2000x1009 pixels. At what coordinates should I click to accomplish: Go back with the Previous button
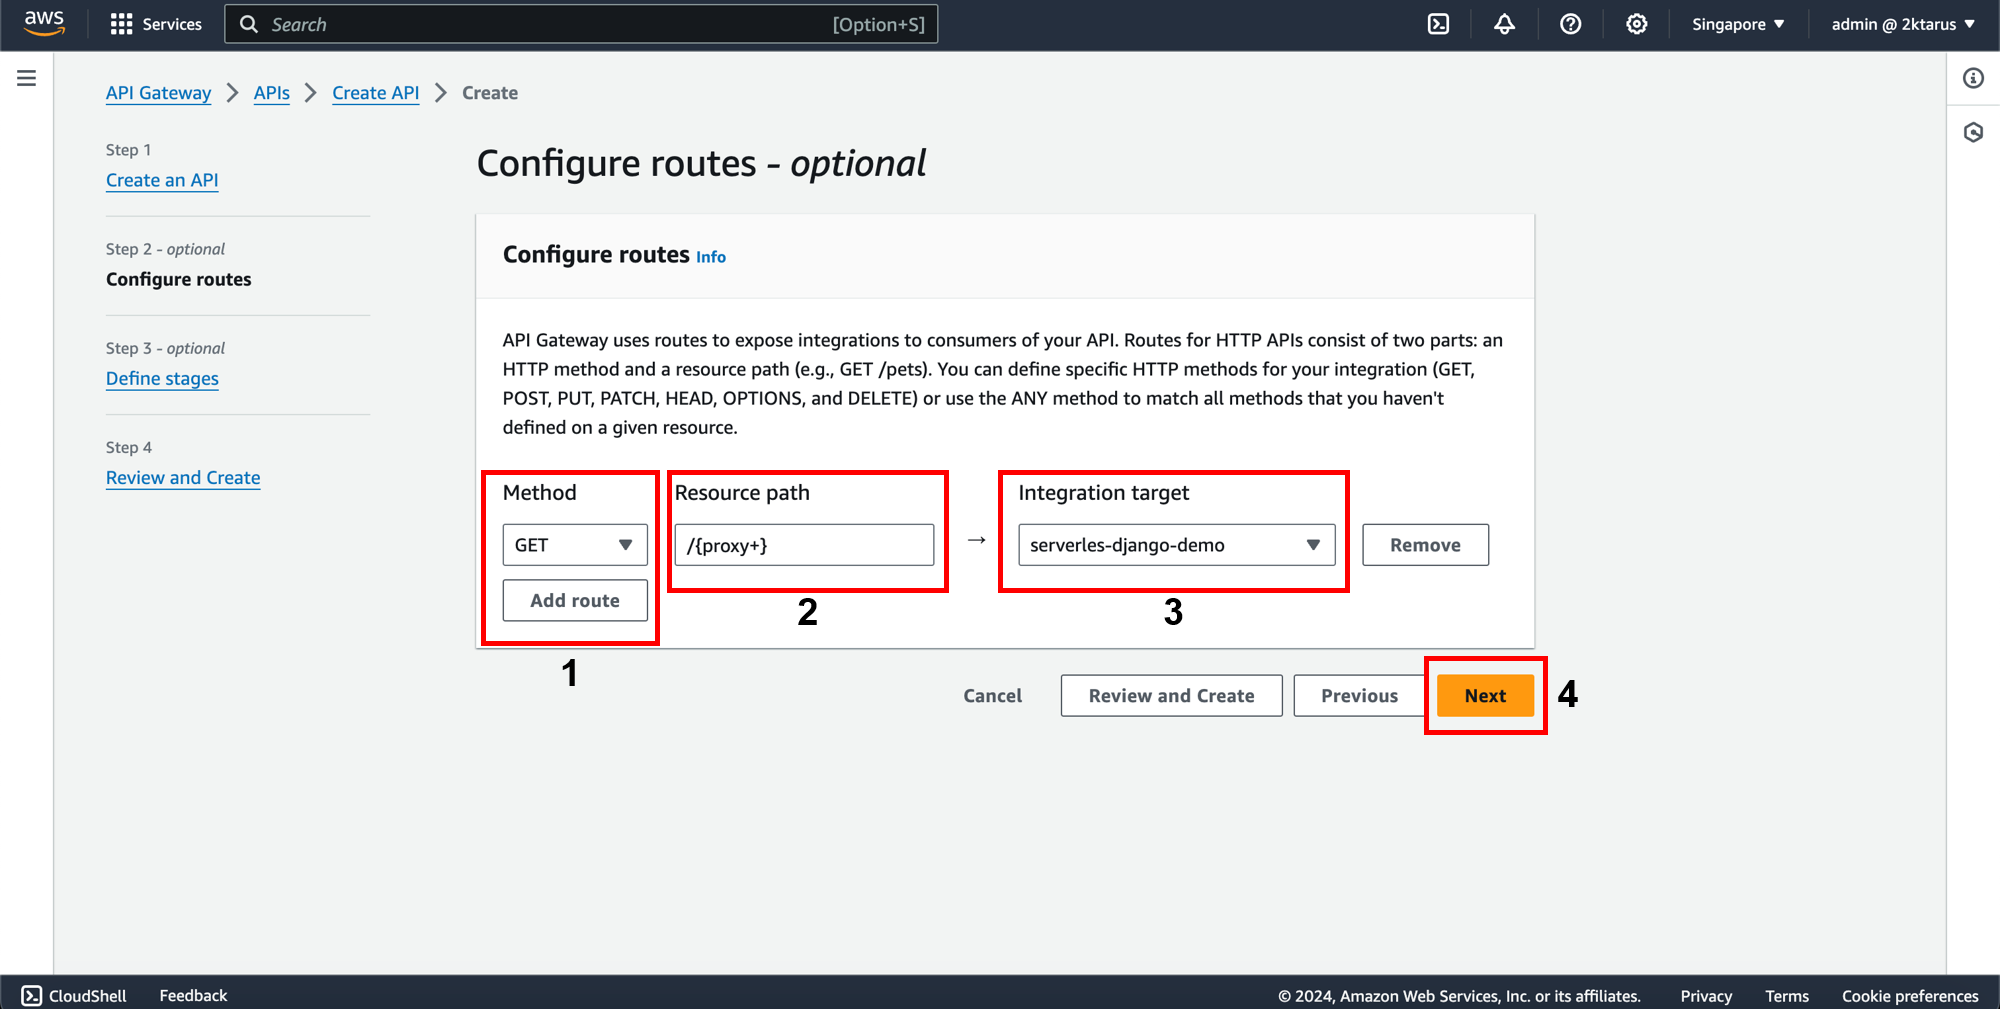point(1359,695)
